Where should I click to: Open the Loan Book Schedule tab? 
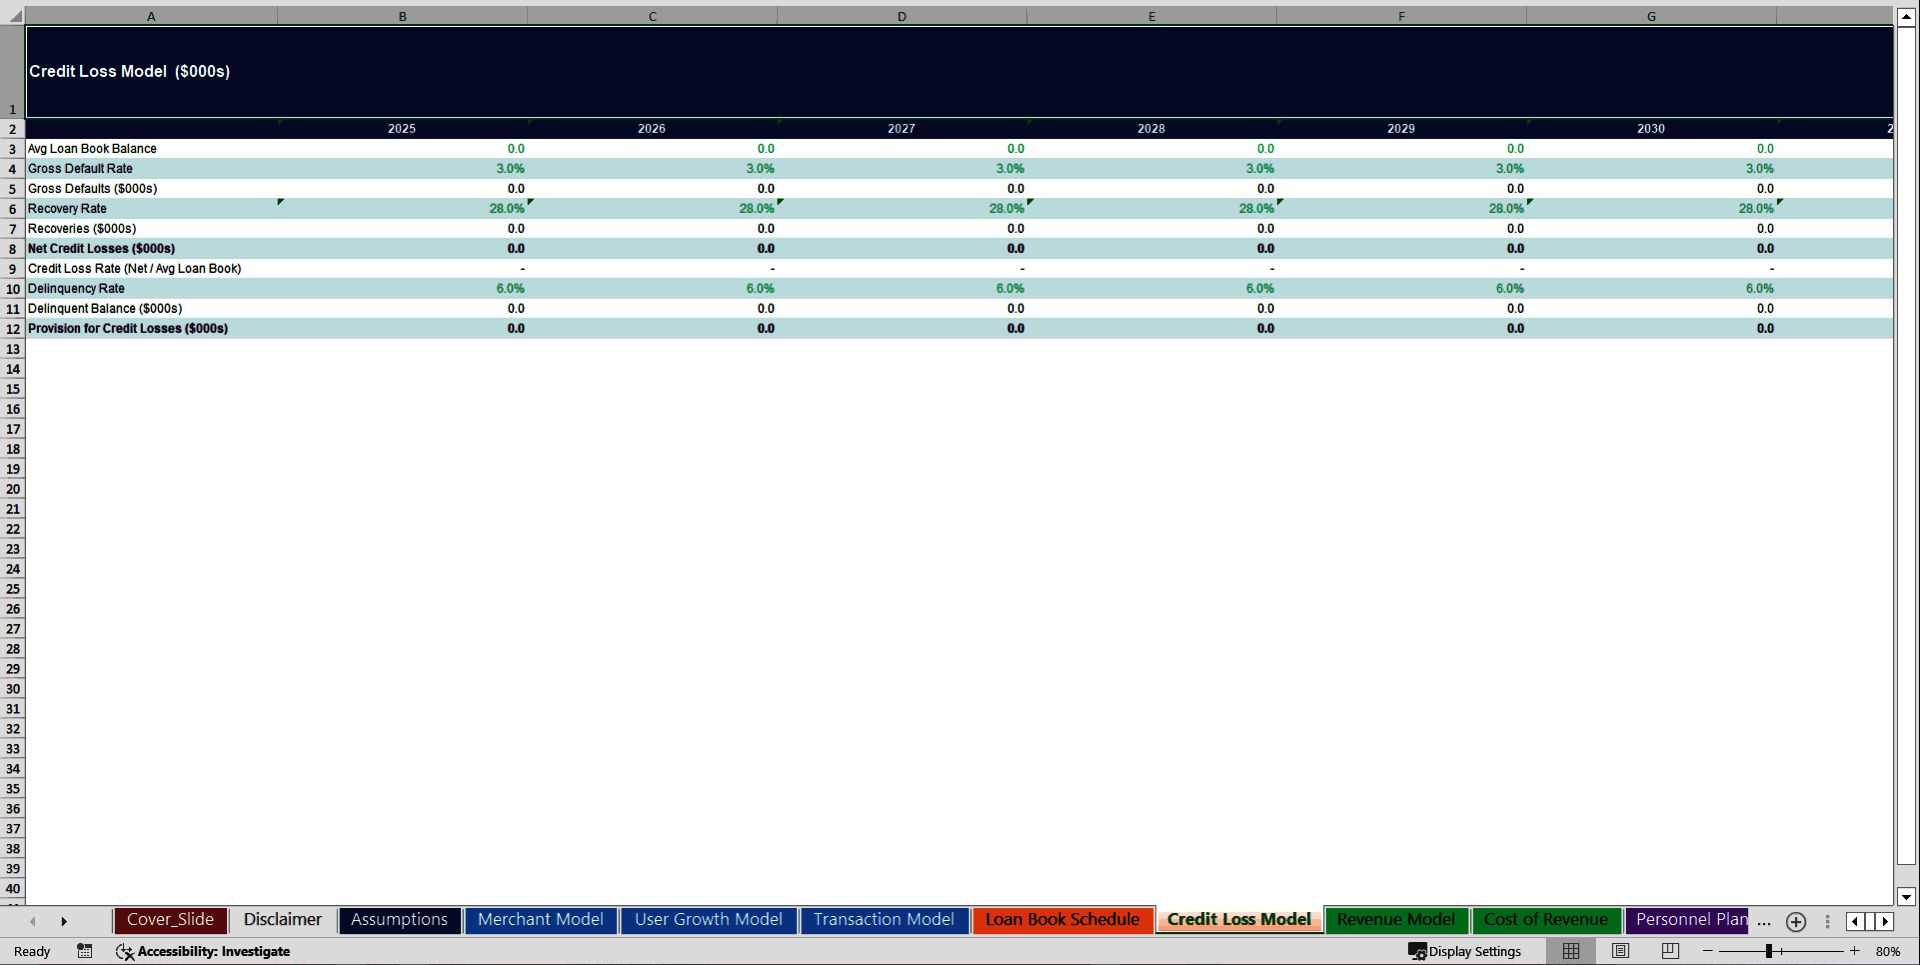(x=1062, y=919)
